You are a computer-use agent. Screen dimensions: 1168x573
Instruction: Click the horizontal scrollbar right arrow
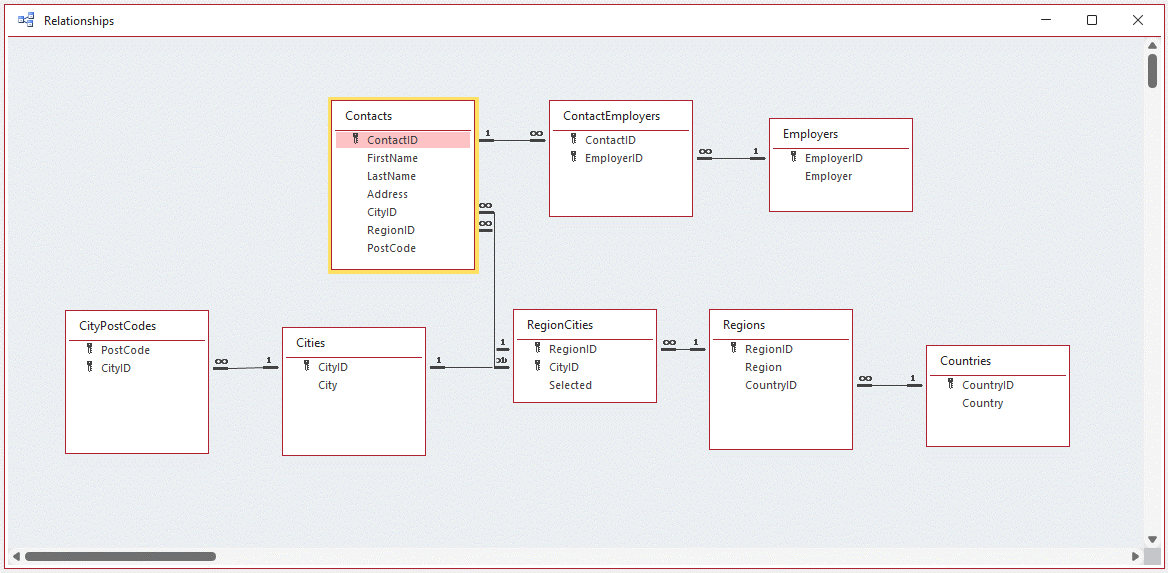point(1135,556)
